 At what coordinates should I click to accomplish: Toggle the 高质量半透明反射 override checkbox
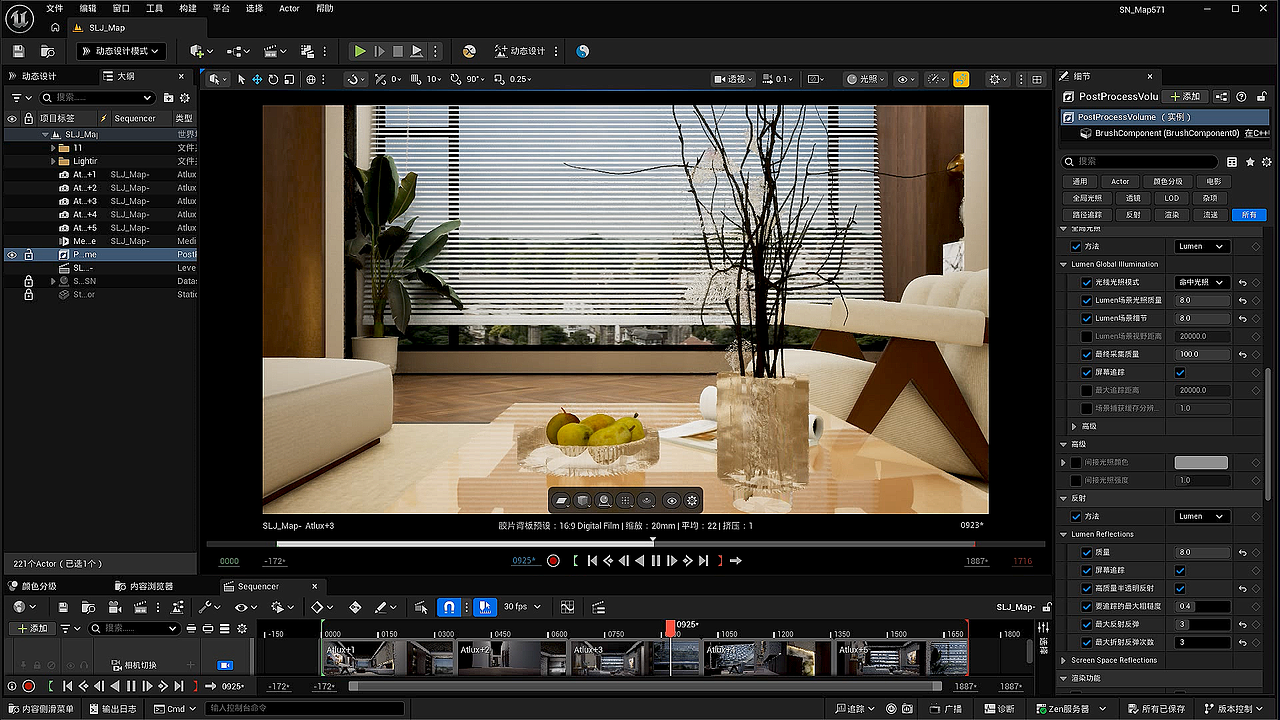click(x=1087, y=588)
